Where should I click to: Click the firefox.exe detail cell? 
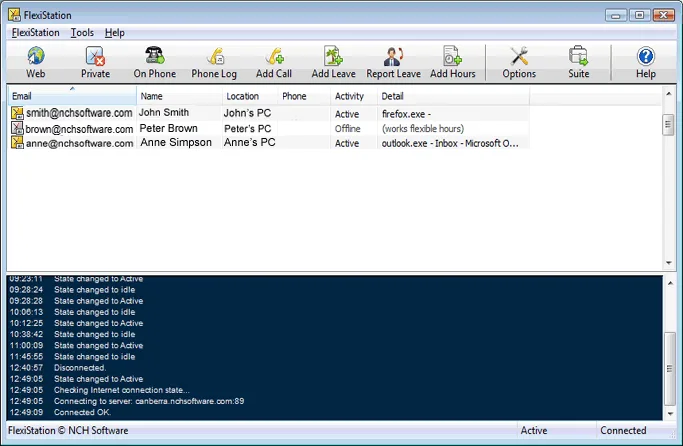click(x=406, y=114)
